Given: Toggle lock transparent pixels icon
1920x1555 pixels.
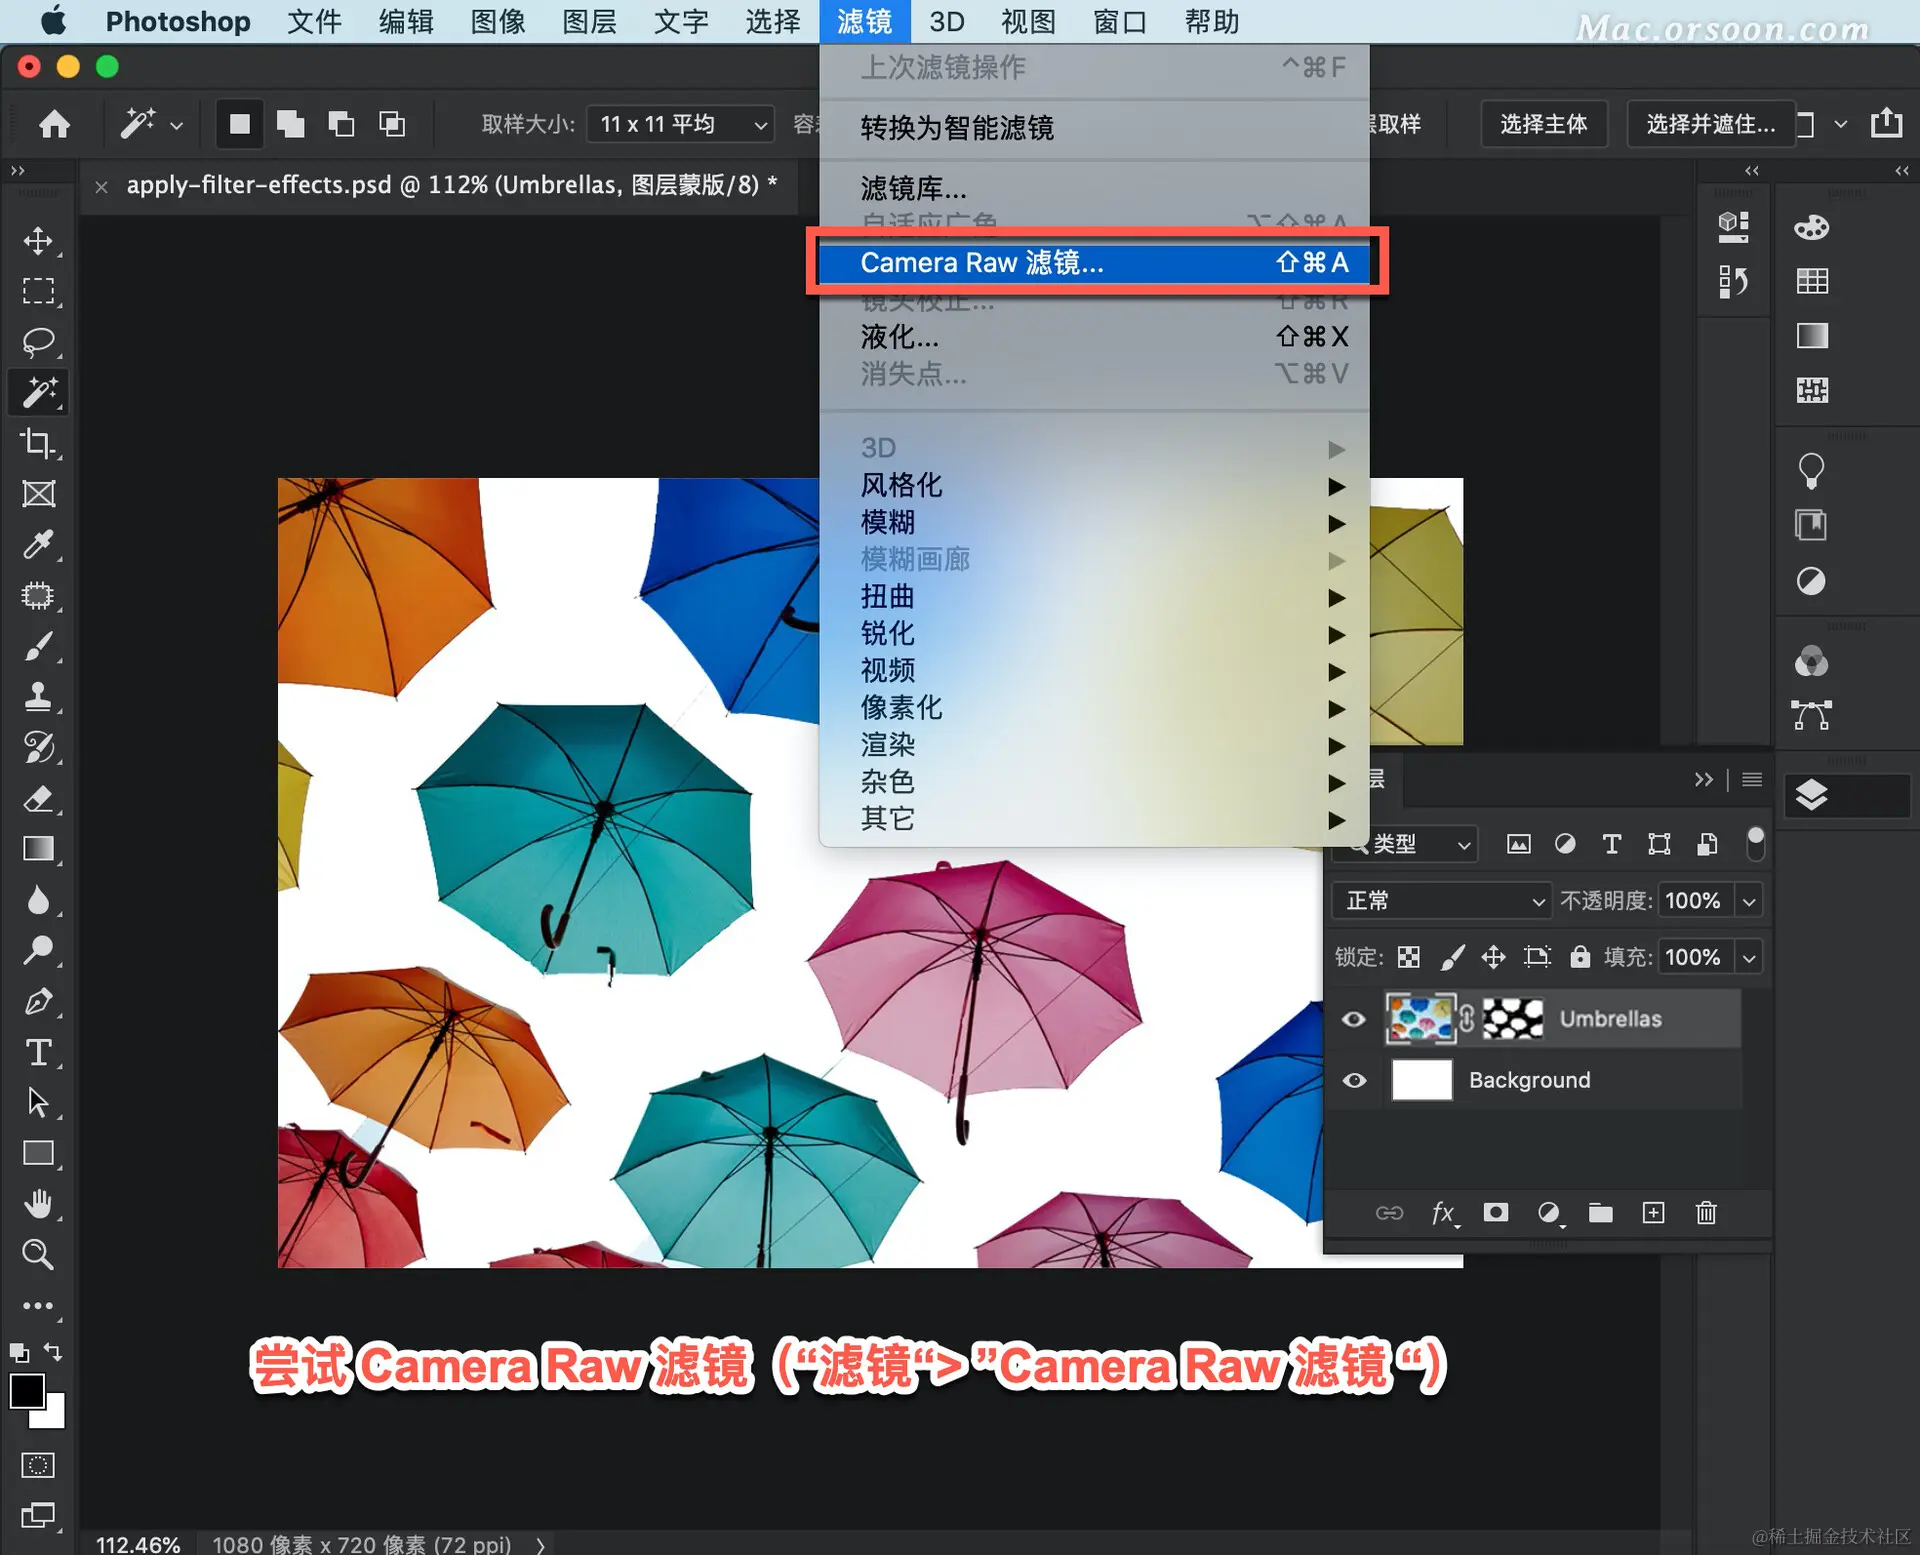Looking at the screenshot, I should click(1408, 957).
